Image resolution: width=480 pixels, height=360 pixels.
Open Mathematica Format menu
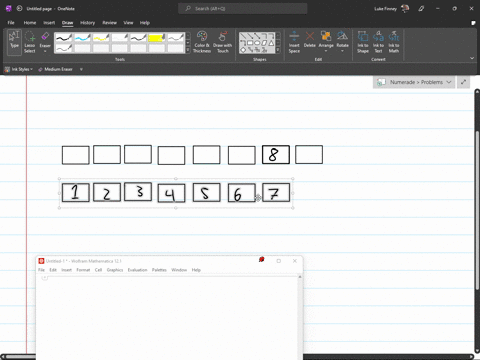tap(83, 270)
